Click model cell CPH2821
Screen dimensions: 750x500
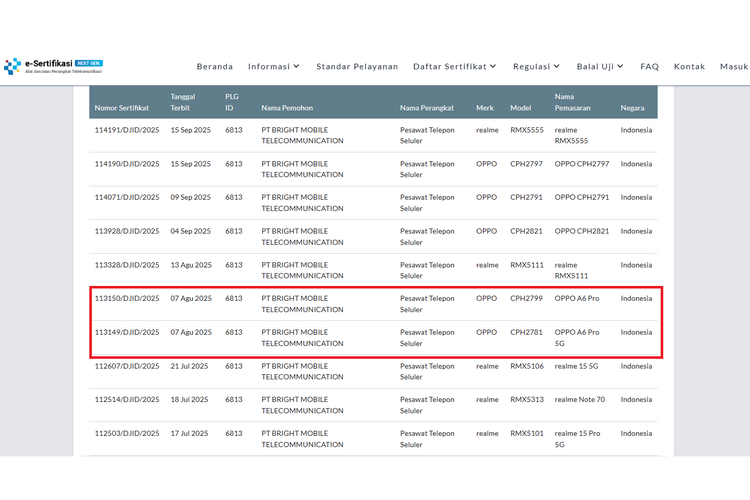(526, 231)
